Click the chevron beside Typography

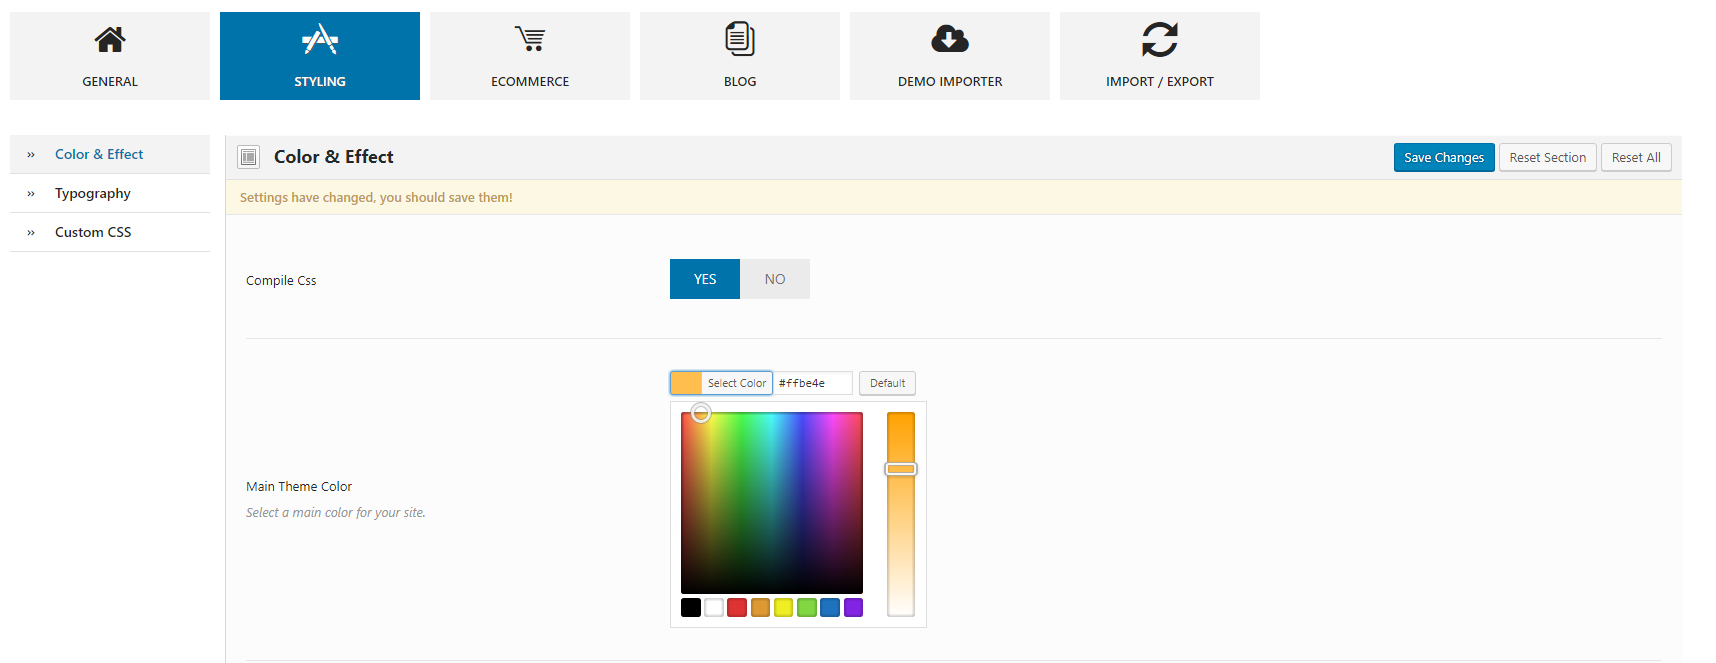31,194
